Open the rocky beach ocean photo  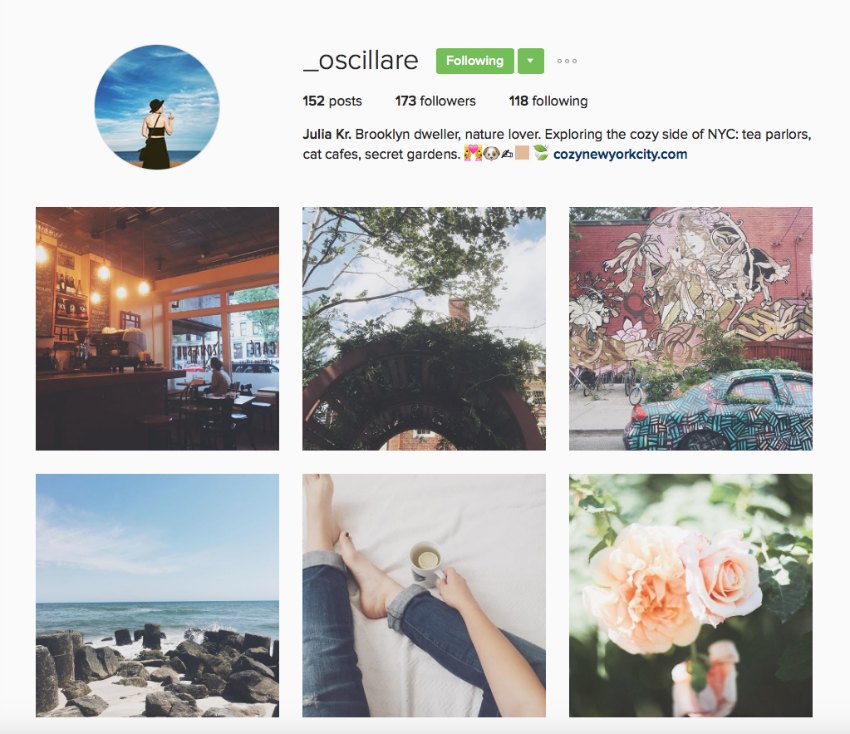pyautogui.click(x=157, y=595)
